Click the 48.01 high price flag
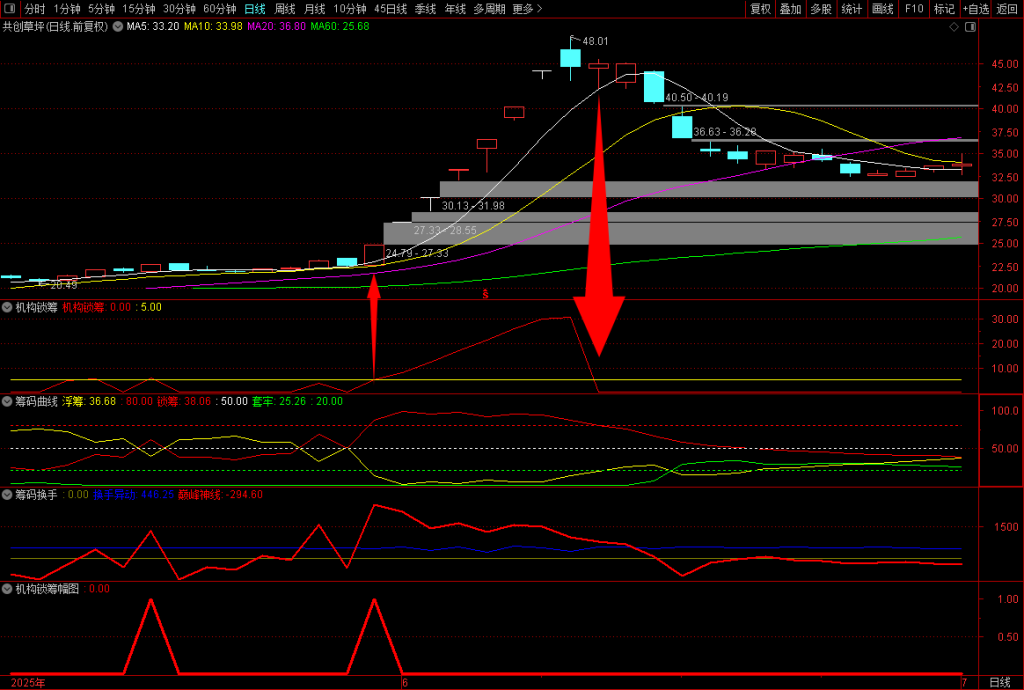The height and width of the screenshot is (690, 1024). [594, 41]
